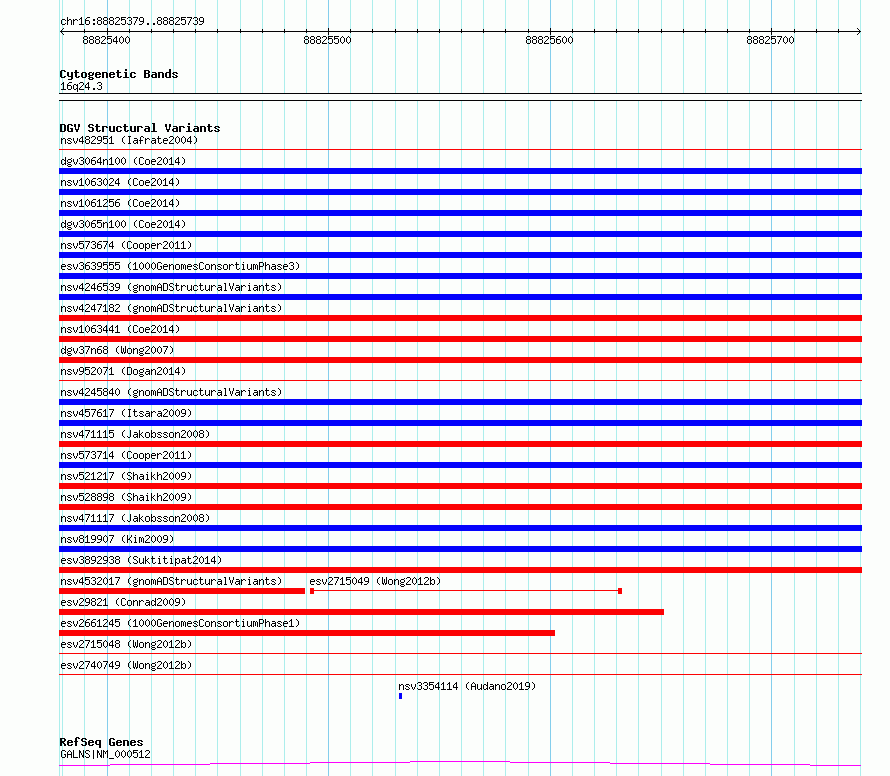Click the 88825500 ruler coordinate

[x=328, y=40]
